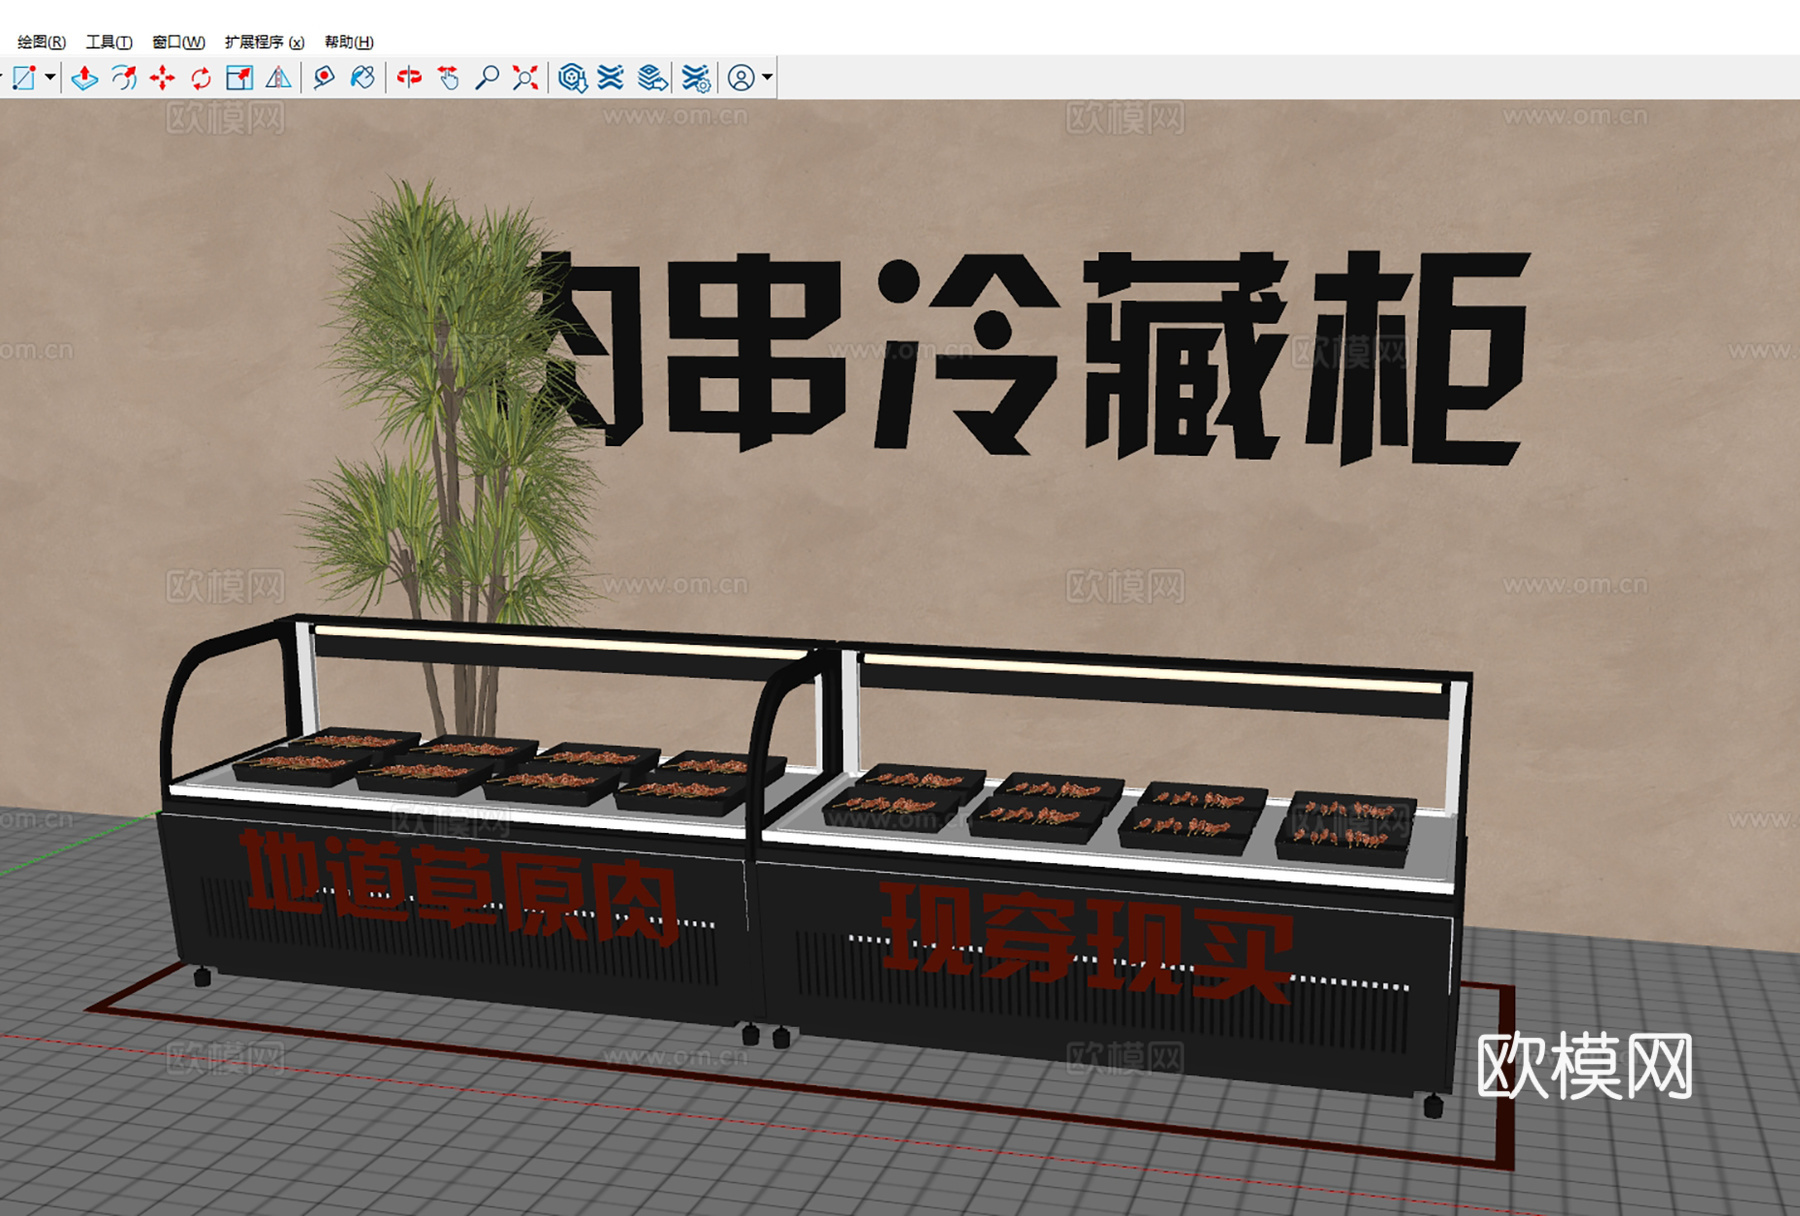Open the Extension Manager gear icon
Screen dimensions: 1800x1216
696,78
